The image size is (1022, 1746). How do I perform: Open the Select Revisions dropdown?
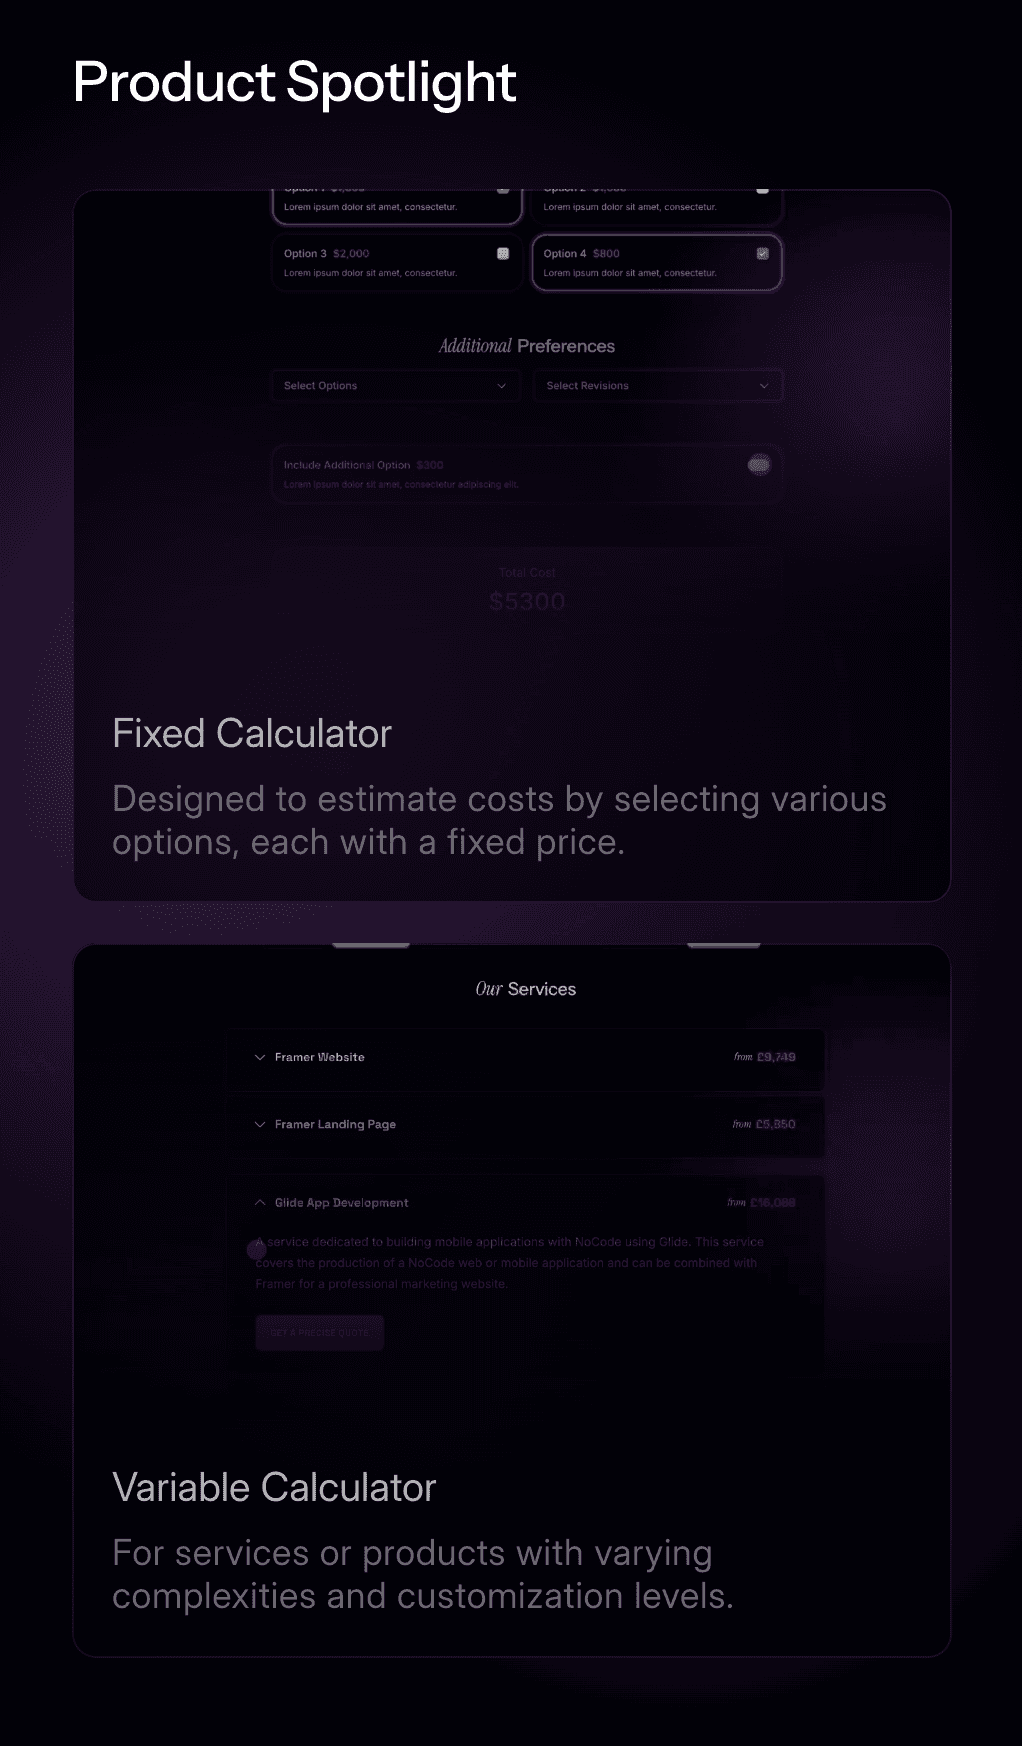[657, 386]
